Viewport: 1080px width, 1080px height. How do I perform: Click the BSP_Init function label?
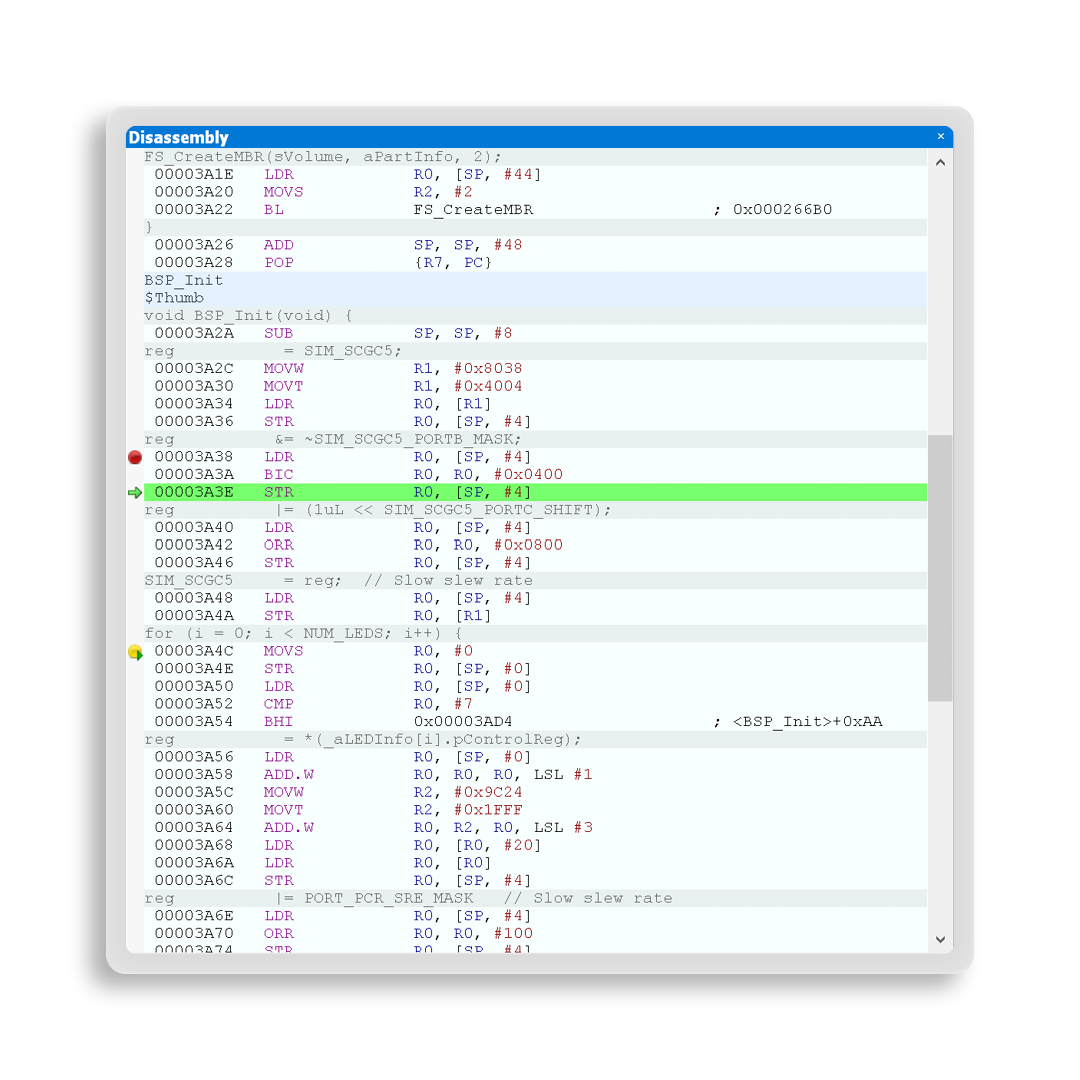[184, 280]
